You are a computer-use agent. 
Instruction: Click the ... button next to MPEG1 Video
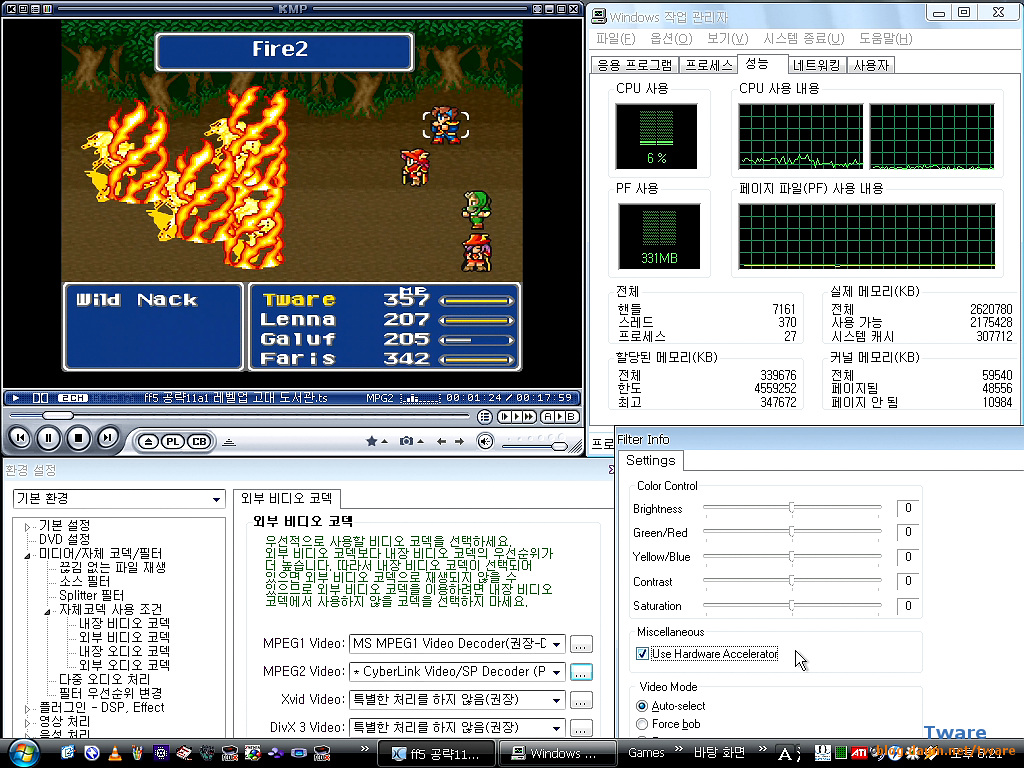(x=581, y=645)
